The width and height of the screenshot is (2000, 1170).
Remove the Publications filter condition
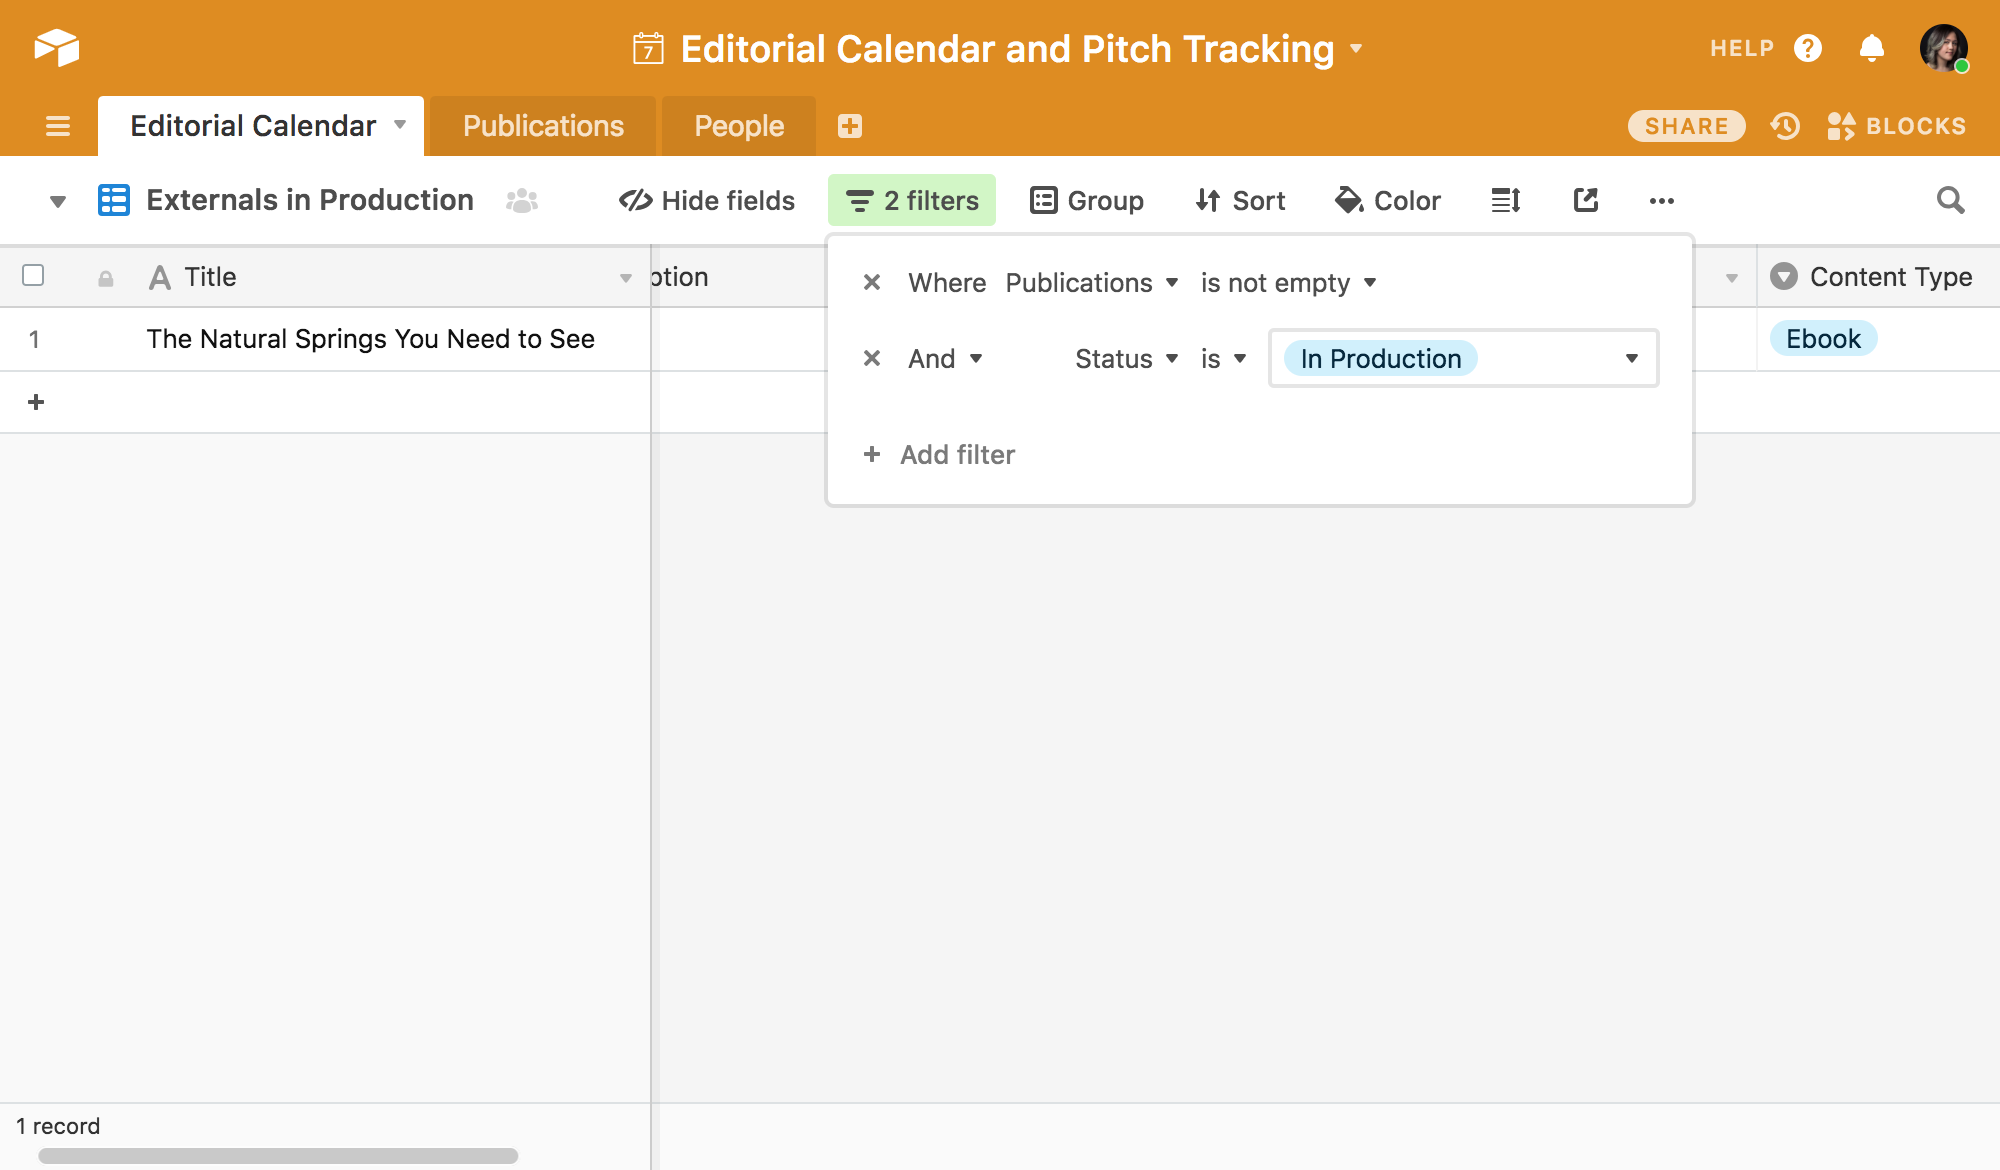(872, 282)
